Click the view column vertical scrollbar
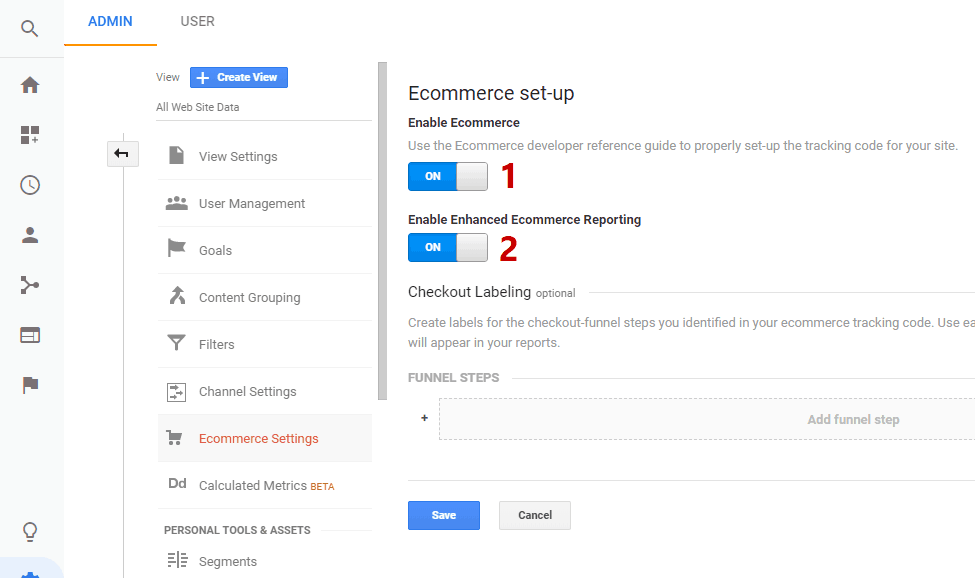The image size is (975, 578). (382, 231)
